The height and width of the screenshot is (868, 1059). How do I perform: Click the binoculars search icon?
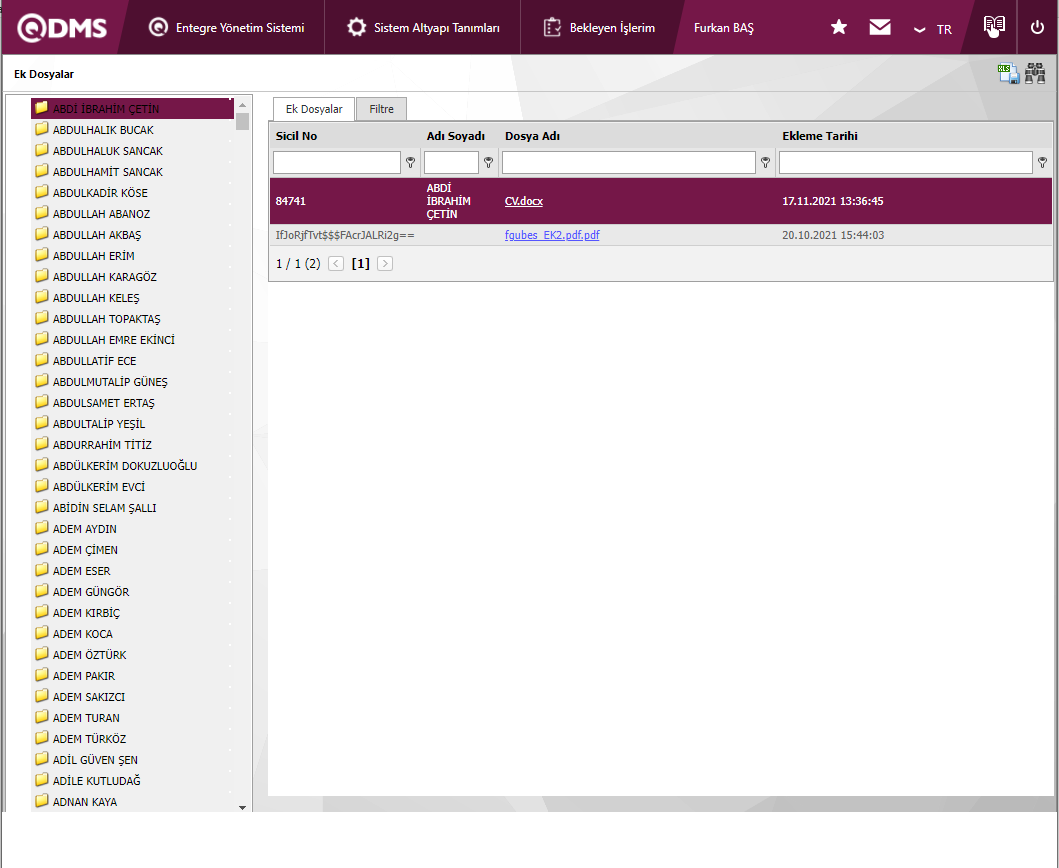pos(1035,74)
